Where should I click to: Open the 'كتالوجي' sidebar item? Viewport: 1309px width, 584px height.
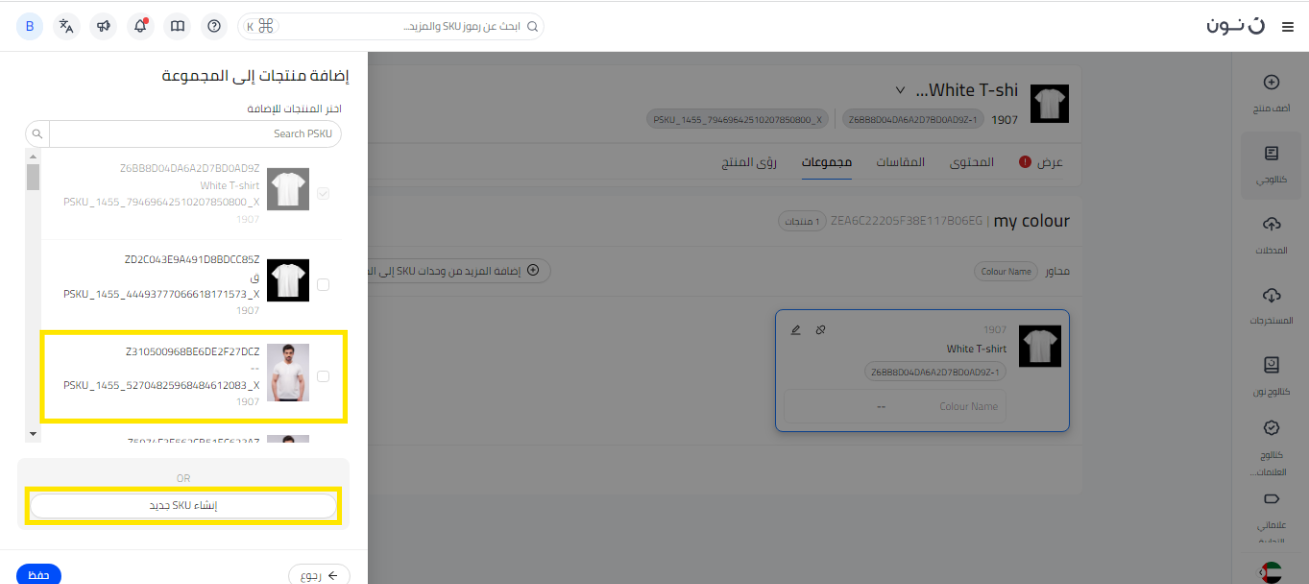click(1271, 164)
